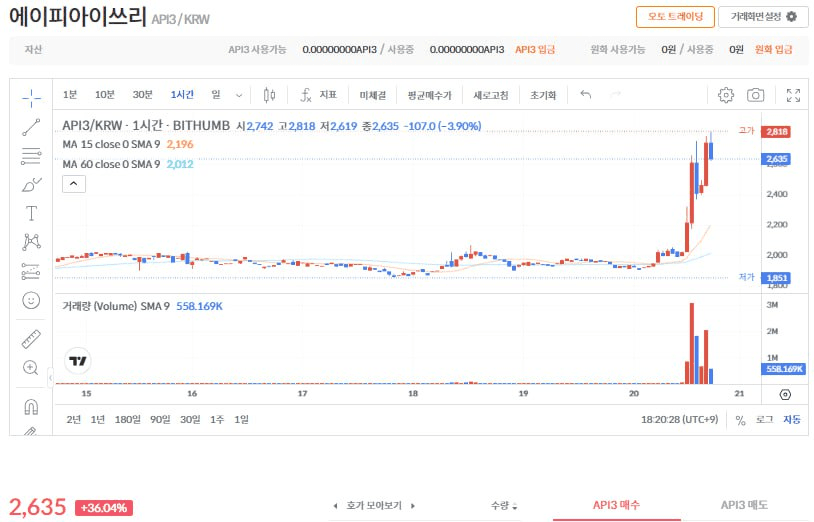Click 새로고침 to refresh chart
Screen dimensions: 814x522
[491, 95]
